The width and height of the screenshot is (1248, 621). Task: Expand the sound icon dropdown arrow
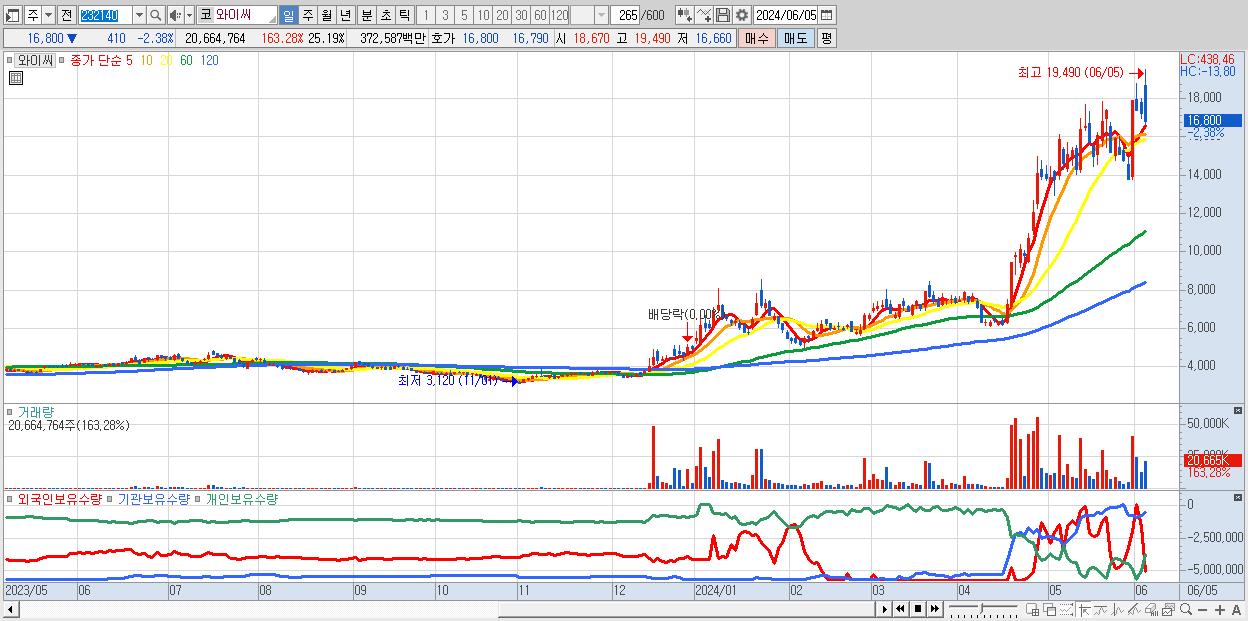coord(189,15)
